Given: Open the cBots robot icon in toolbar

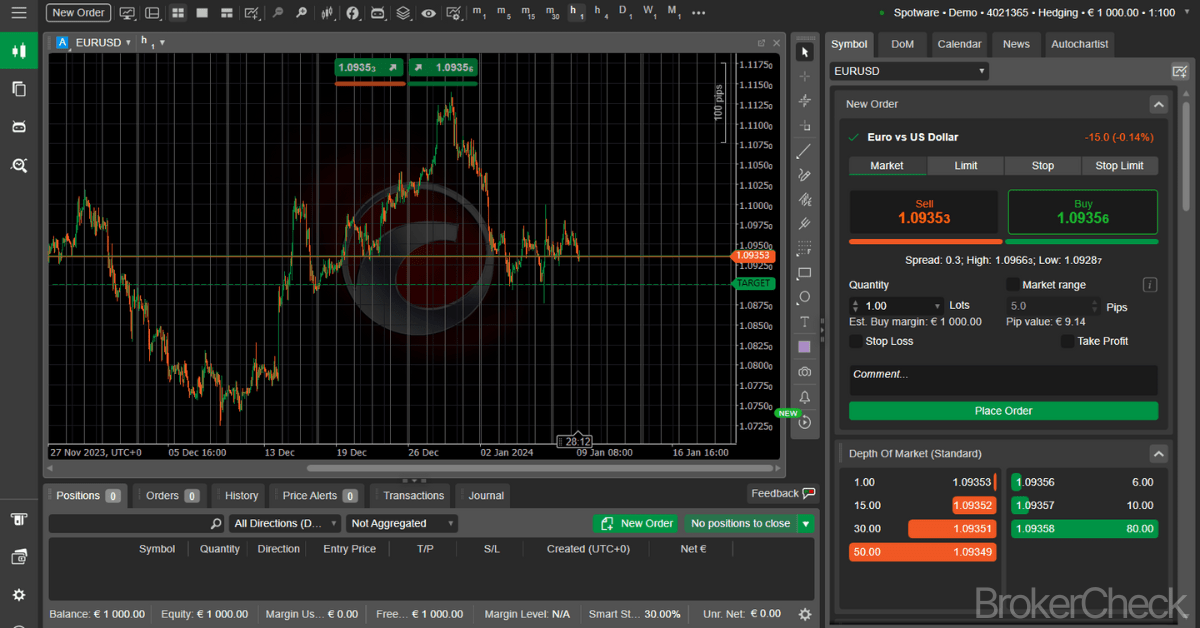Looking at the screenshot, I should click(378, 13).
